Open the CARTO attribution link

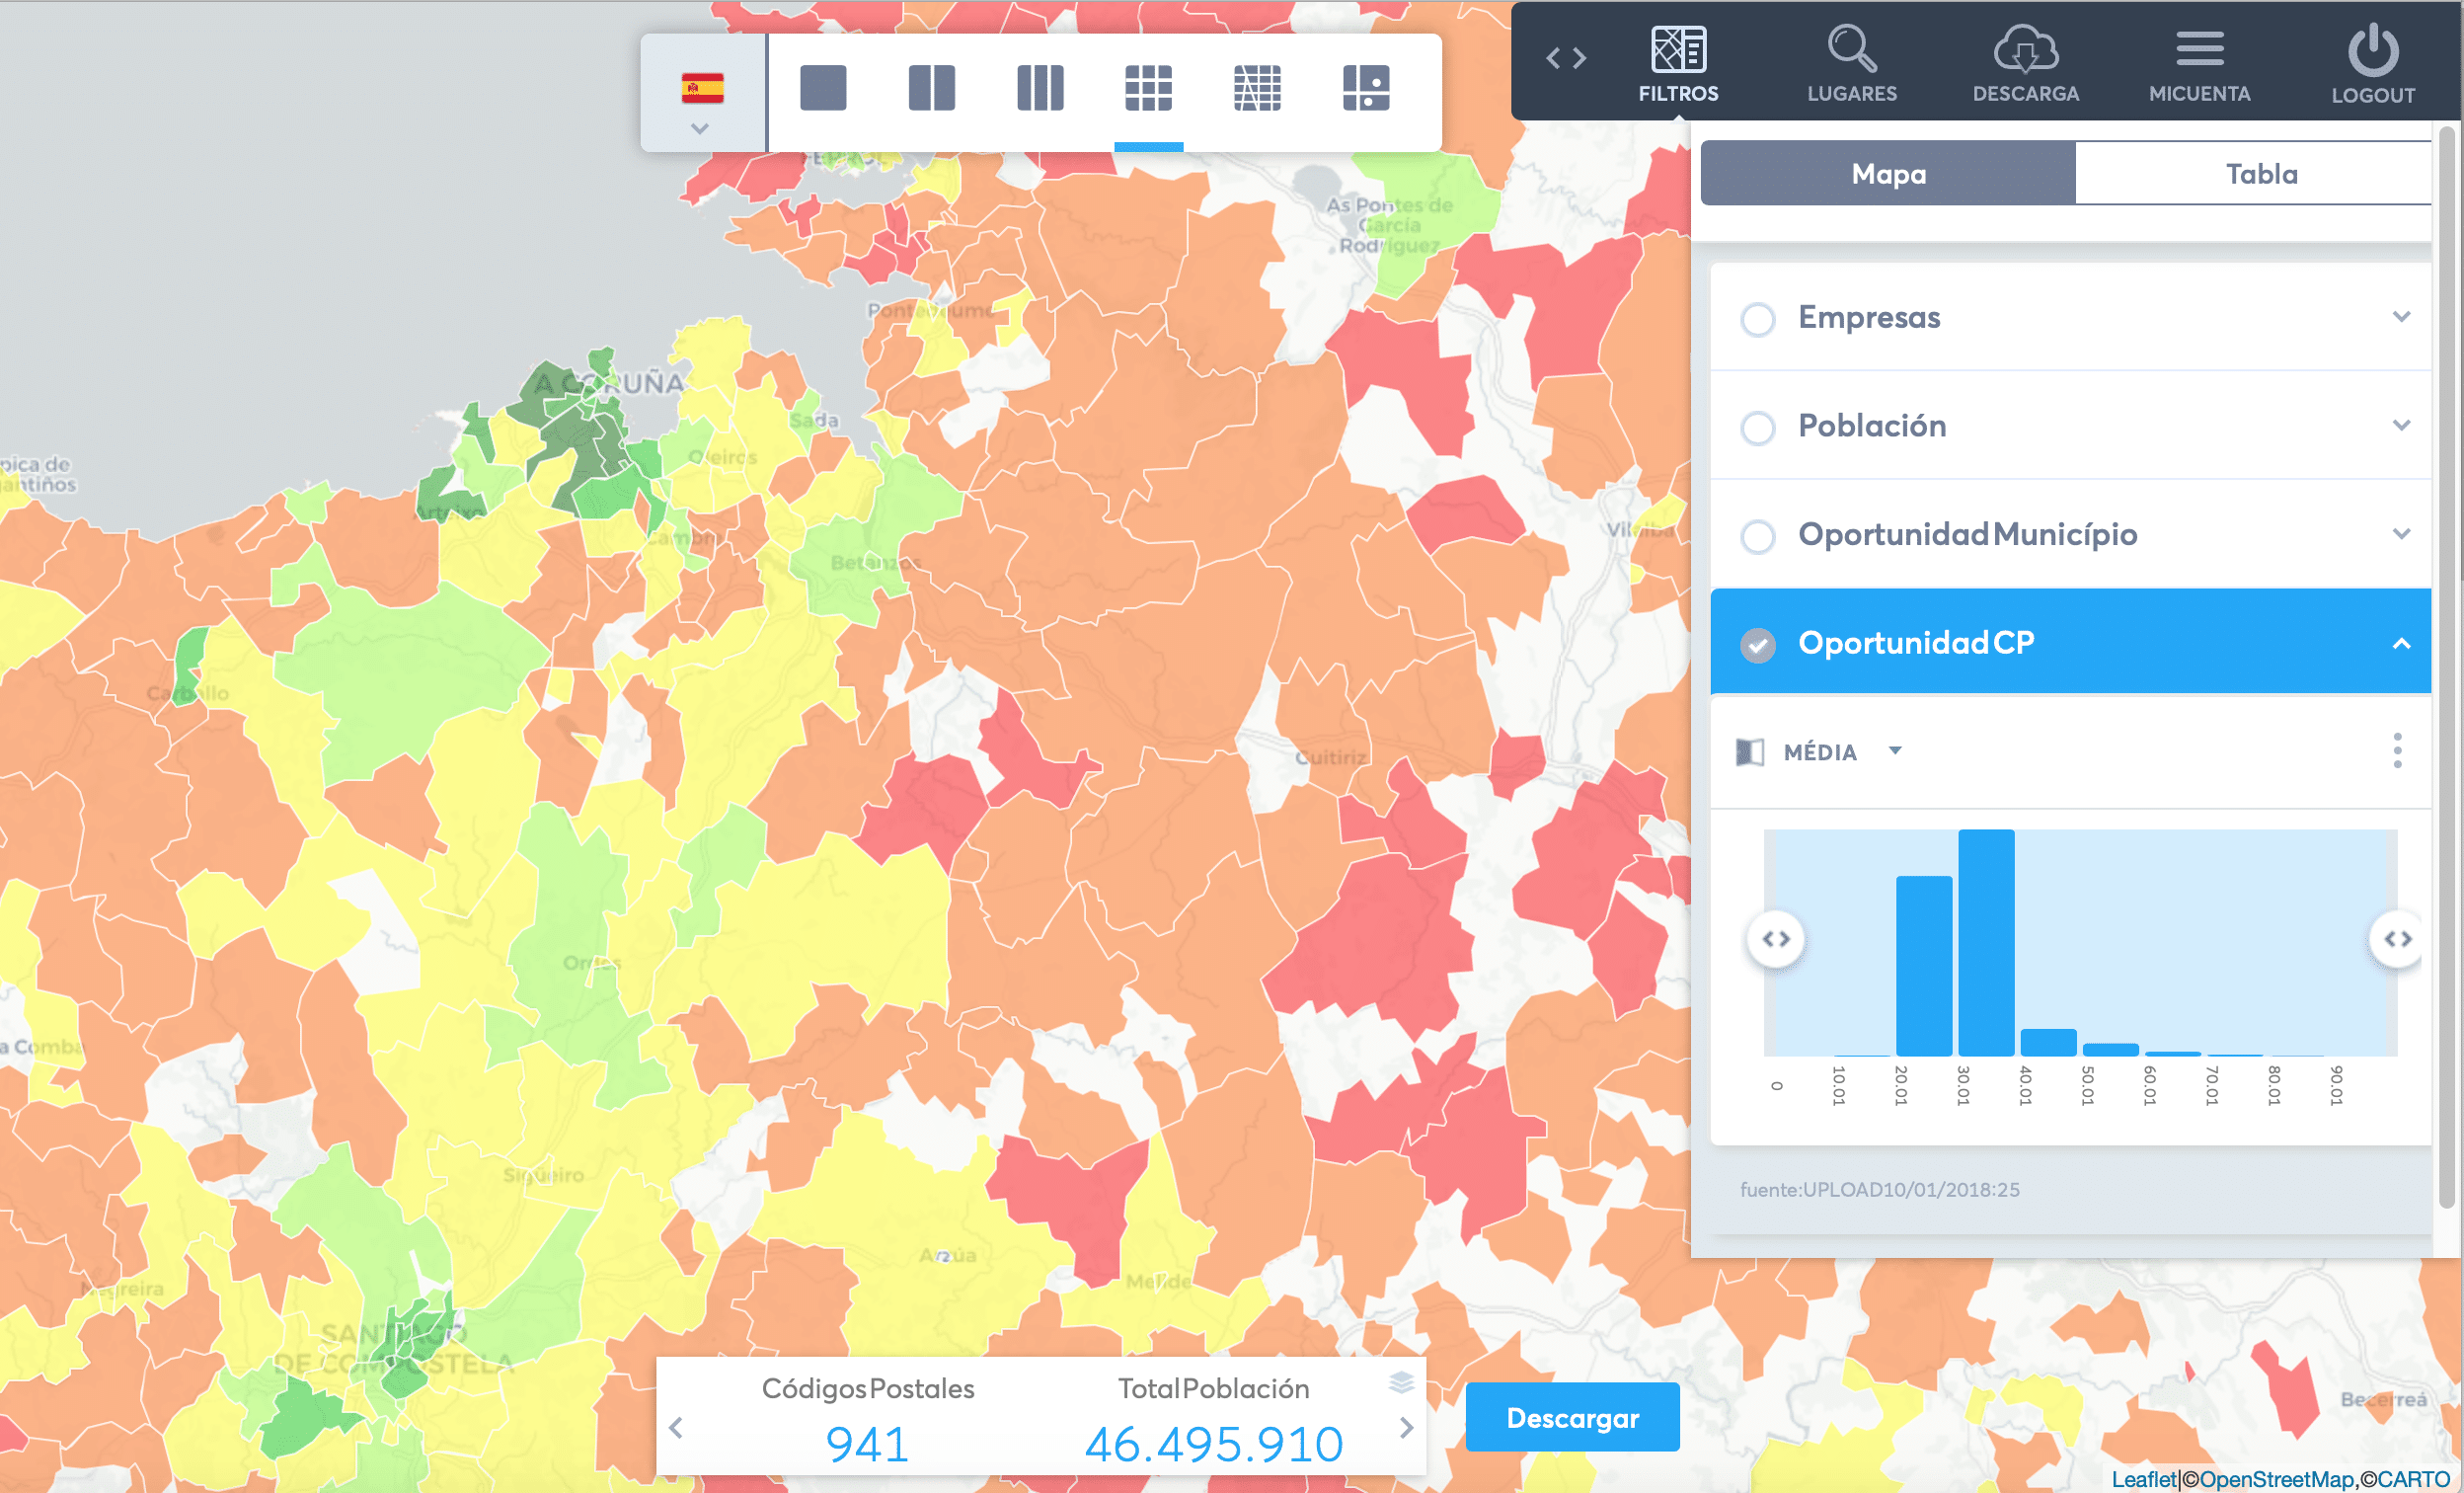(x=2413, y=1479)
